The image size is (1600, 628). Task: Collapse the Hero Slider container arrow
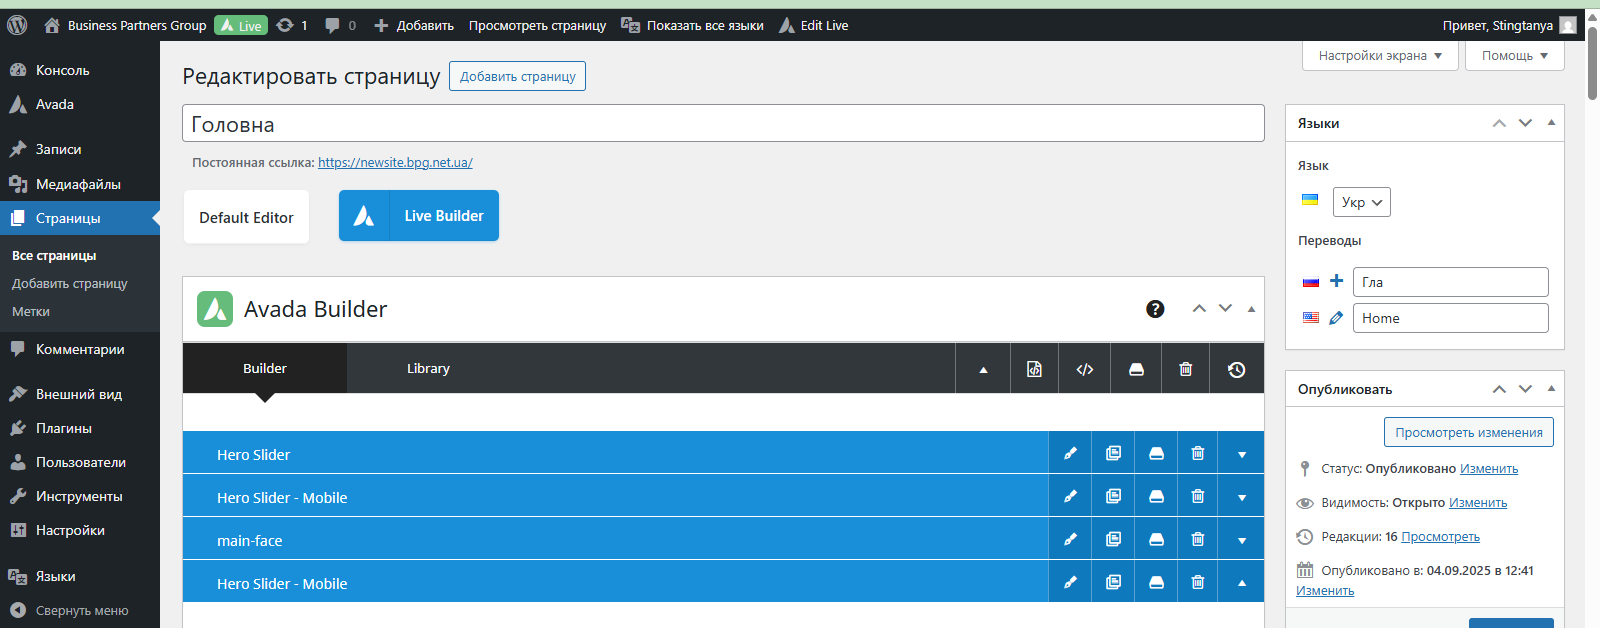coord(1242,454)
